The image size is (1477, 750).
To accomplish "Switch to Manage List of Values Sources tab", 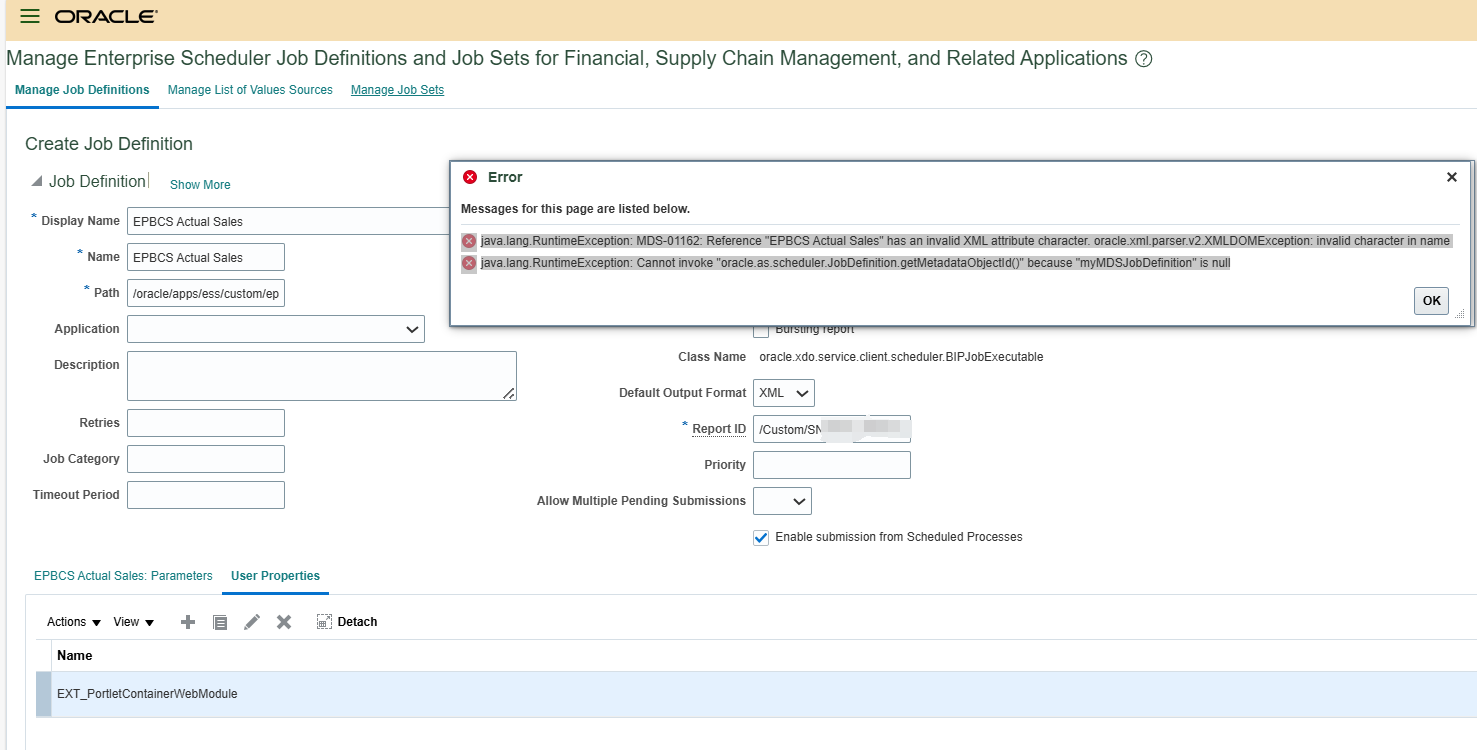I will [250, 90].
